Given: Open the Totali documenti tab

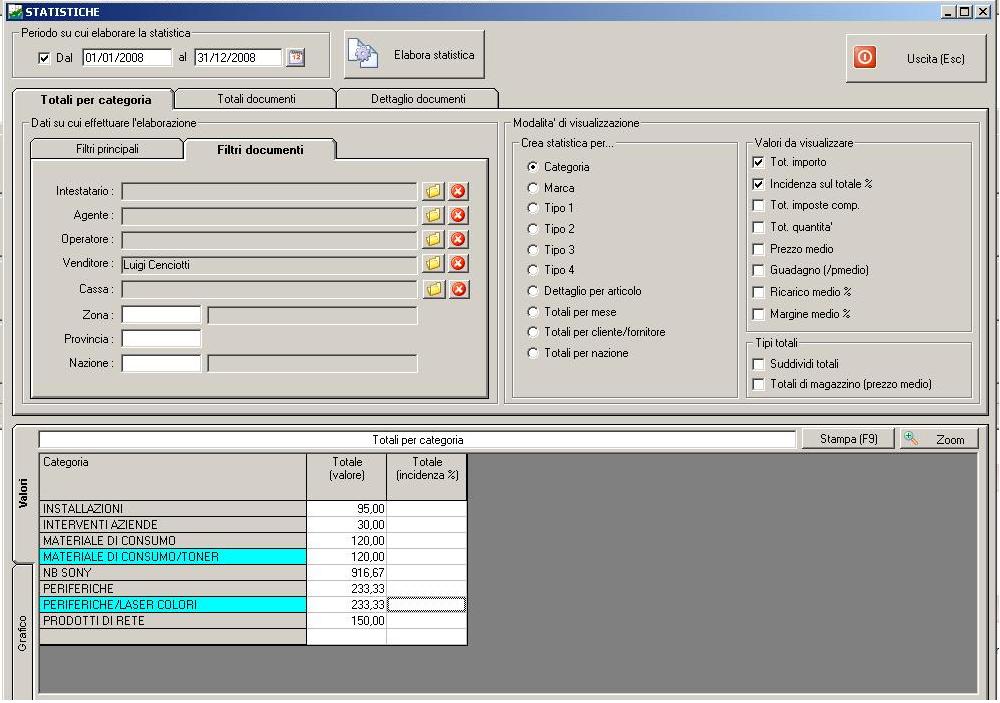Looking at the screenshot, I should (256, 99).
